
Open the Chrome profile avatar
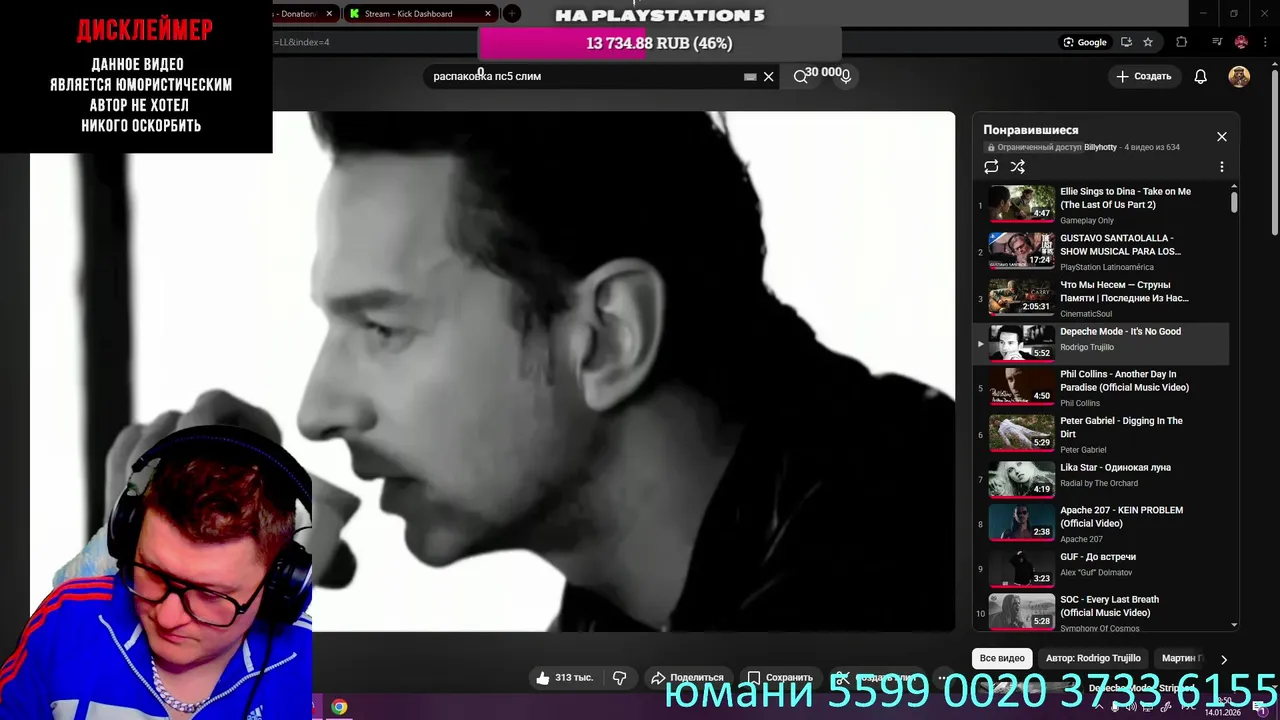1241,42
